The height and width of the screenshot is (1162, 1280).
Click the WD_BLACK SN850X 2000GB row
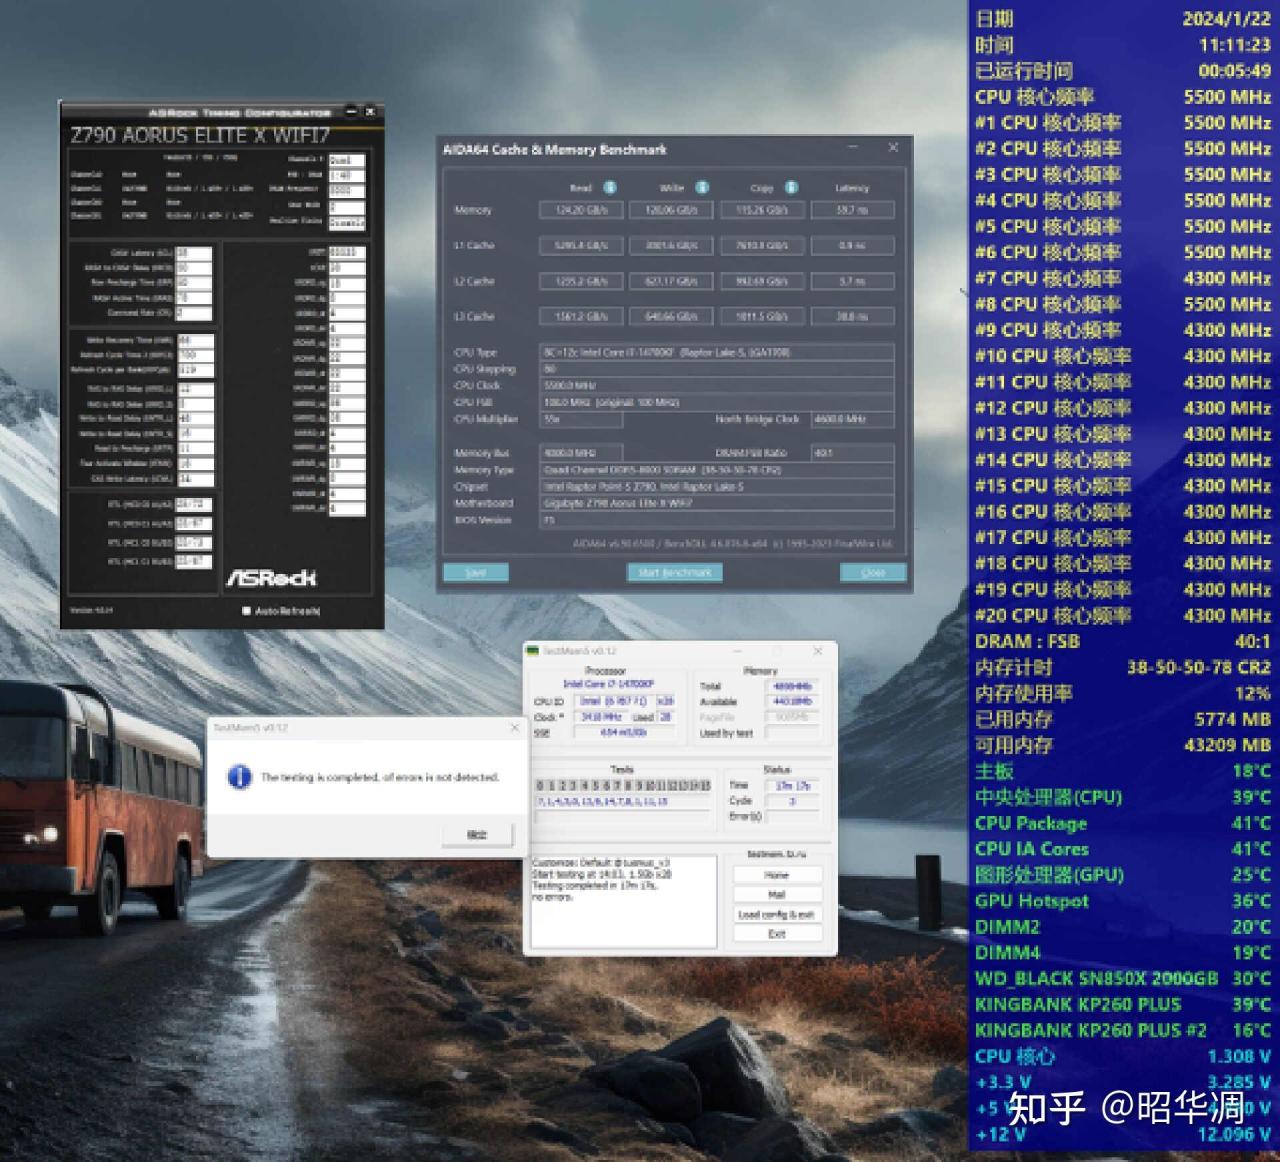[x=1123, y=978]
